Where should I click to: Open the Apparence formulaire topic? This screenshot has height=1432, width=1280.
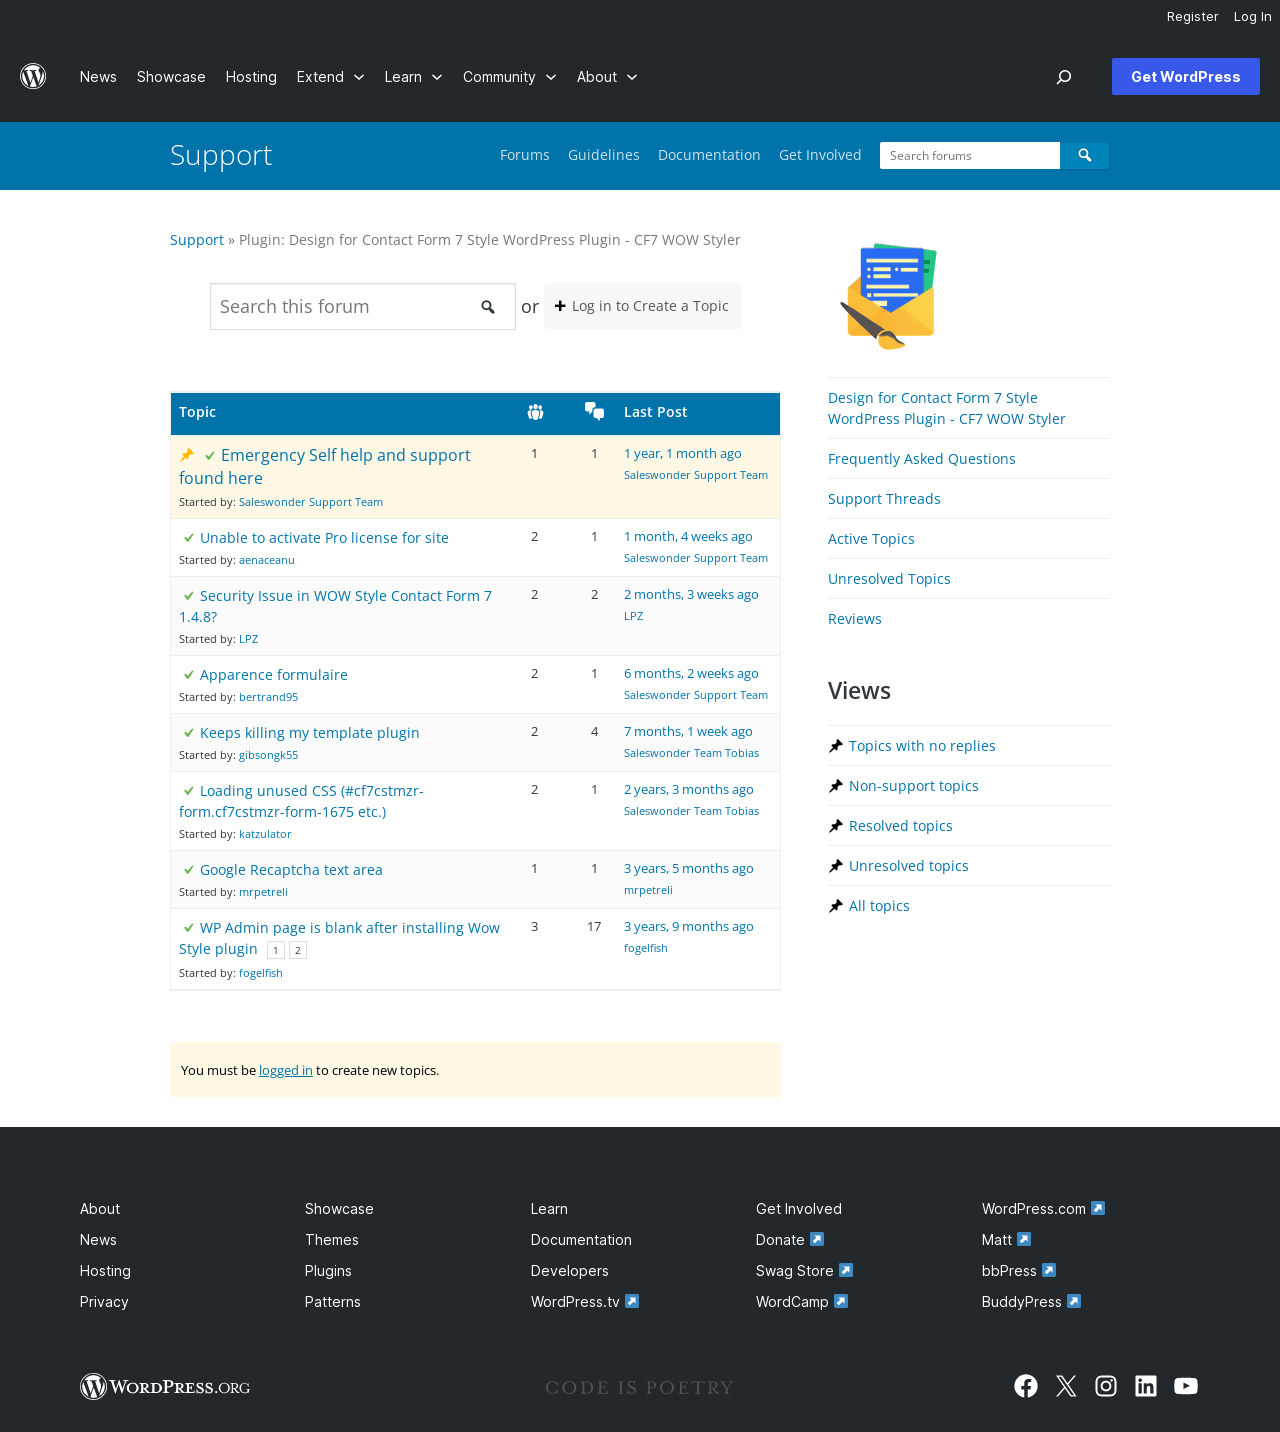coord(274,675)
